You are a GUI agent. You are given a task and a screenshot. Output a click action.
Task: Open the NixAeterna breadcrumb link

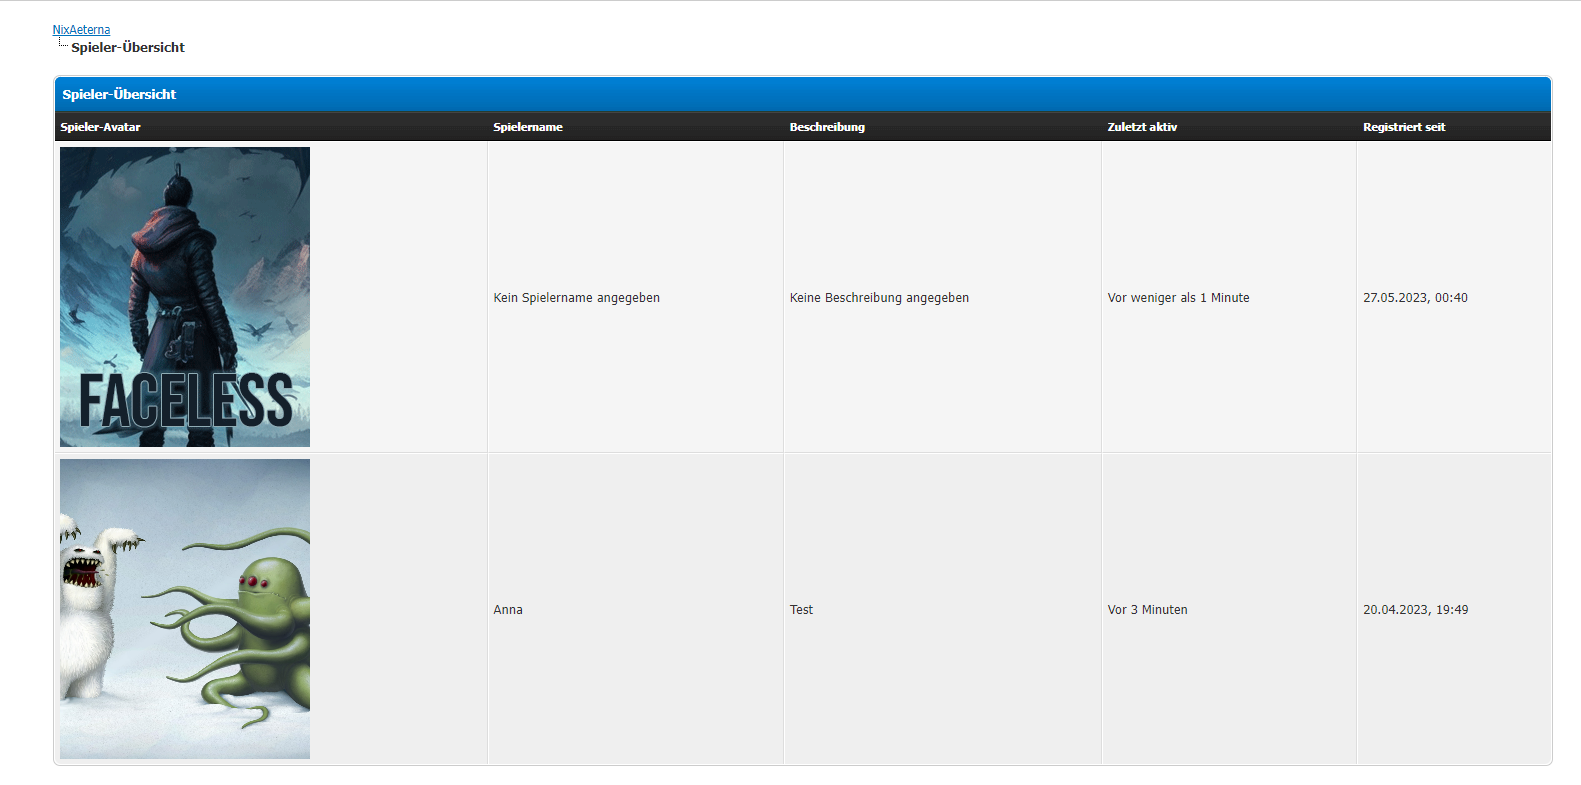pos(81,30)
